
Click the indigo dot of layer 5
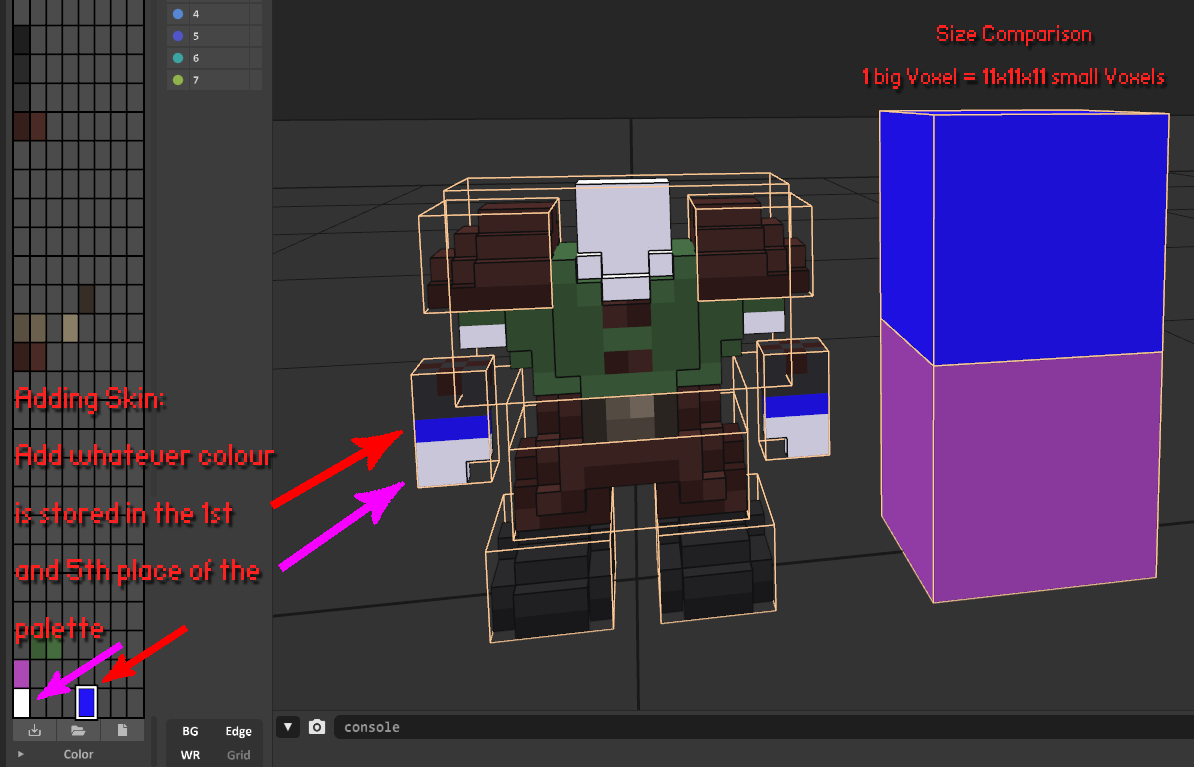click(178, 36)
